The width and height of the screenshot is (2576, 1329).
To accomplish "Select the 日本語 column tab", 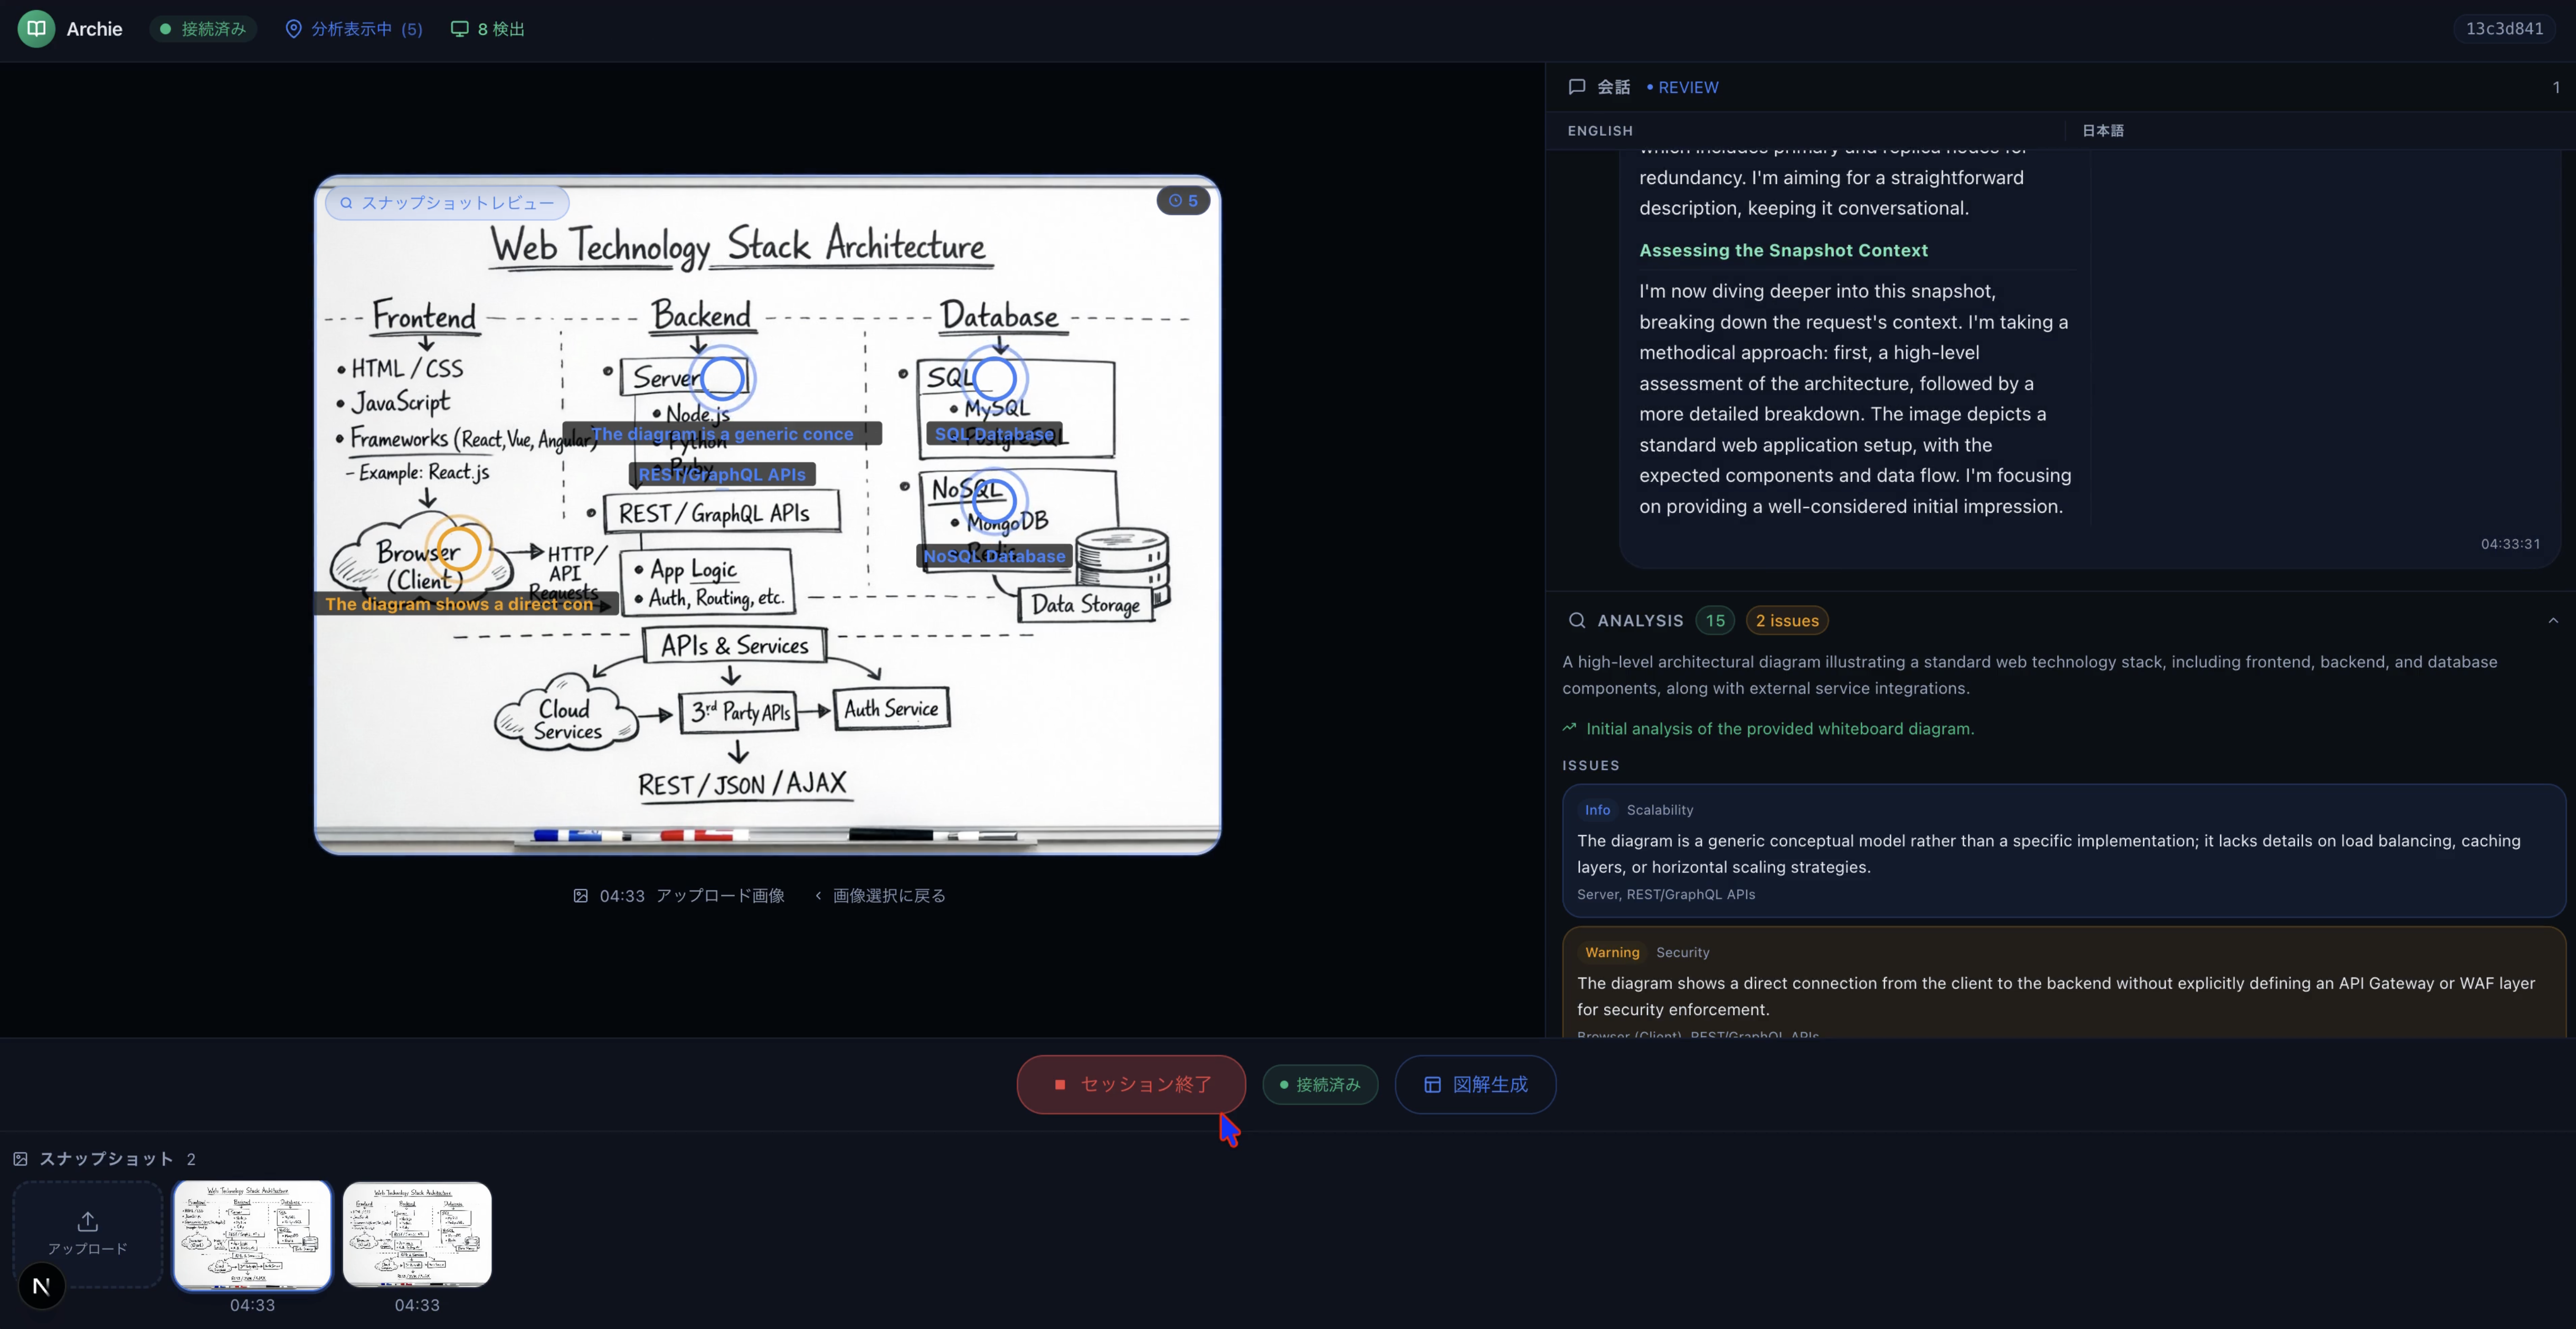I will click(2102, 131).
